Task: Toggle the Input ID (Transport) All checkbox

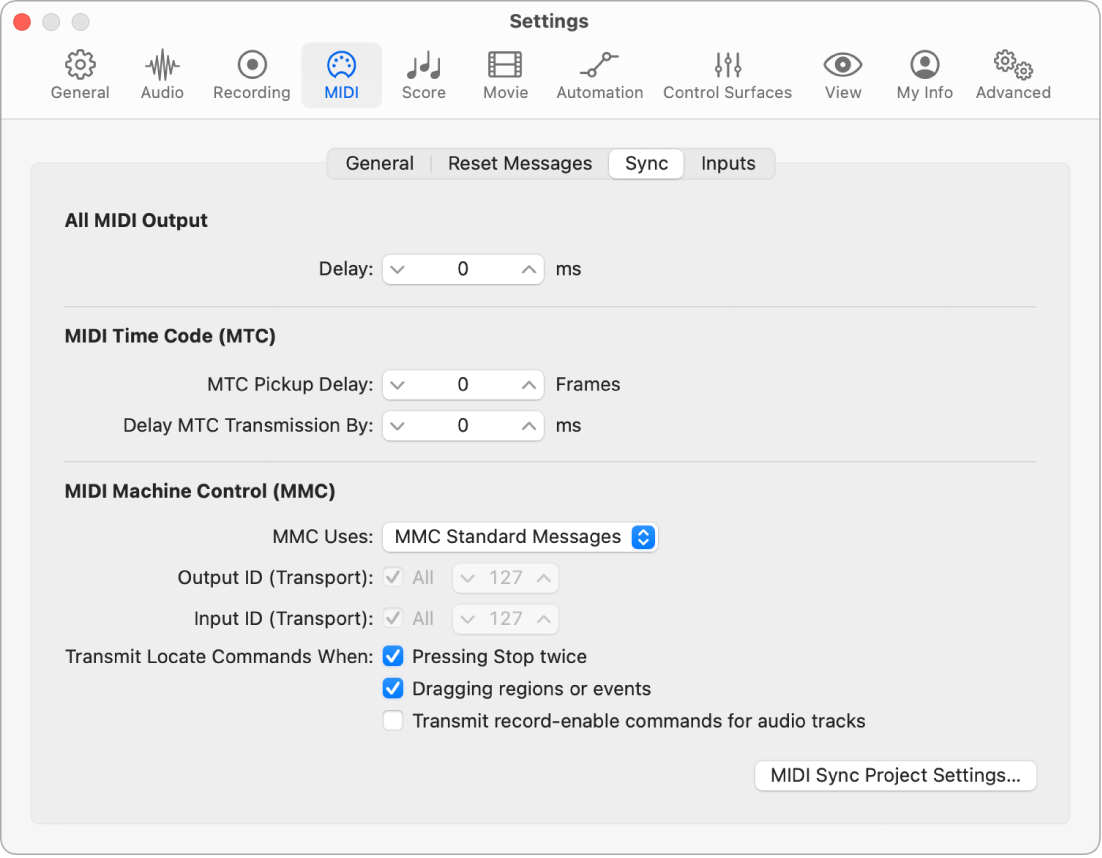Action: 393,618
